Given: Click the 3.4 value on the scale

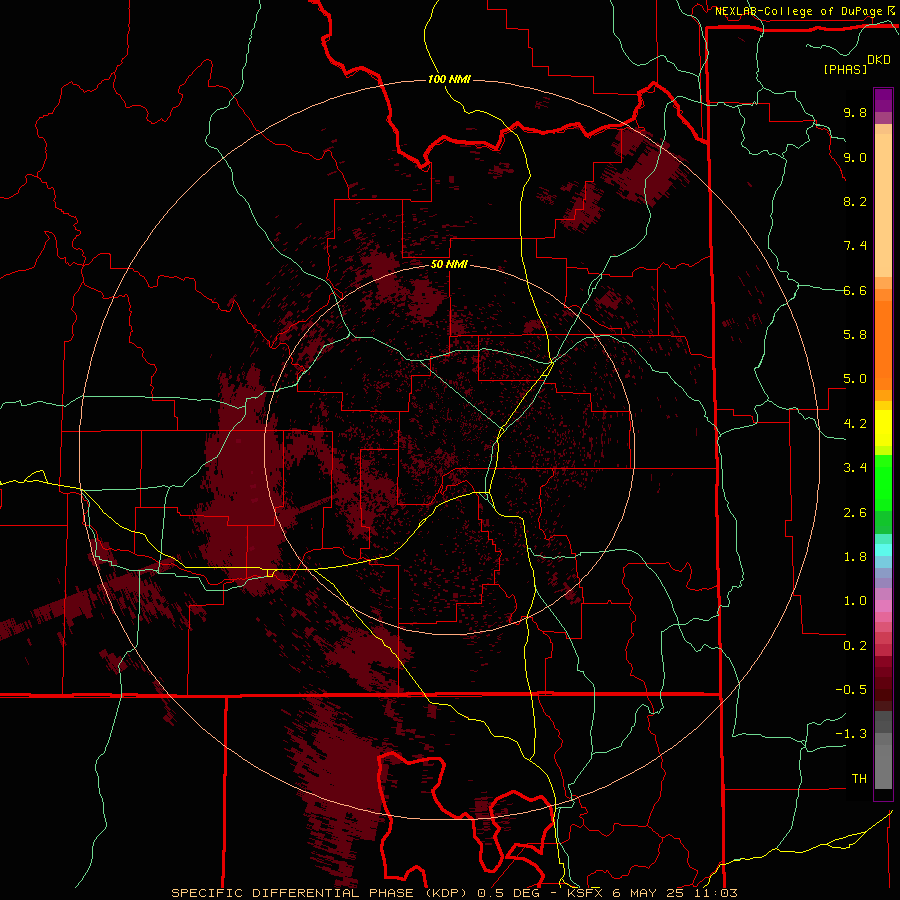Looking at the screenshot, I should click(x=855, y=468).
